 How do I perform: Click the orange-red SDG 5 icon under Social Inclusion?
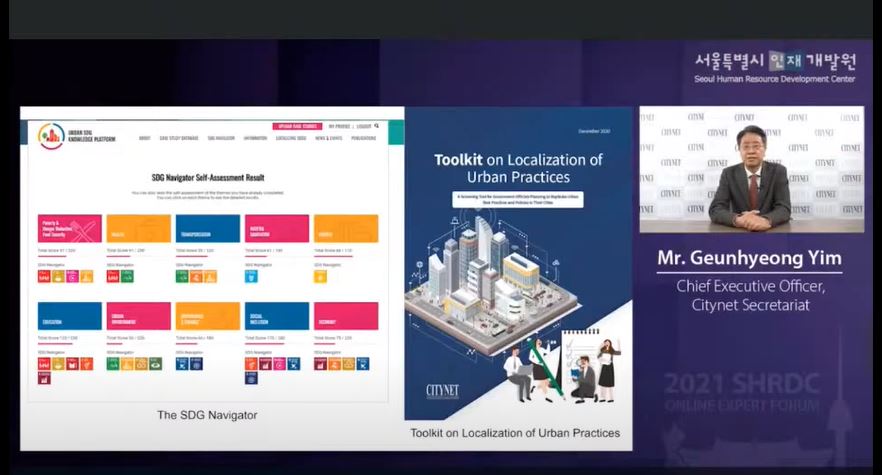pos(251,364)
